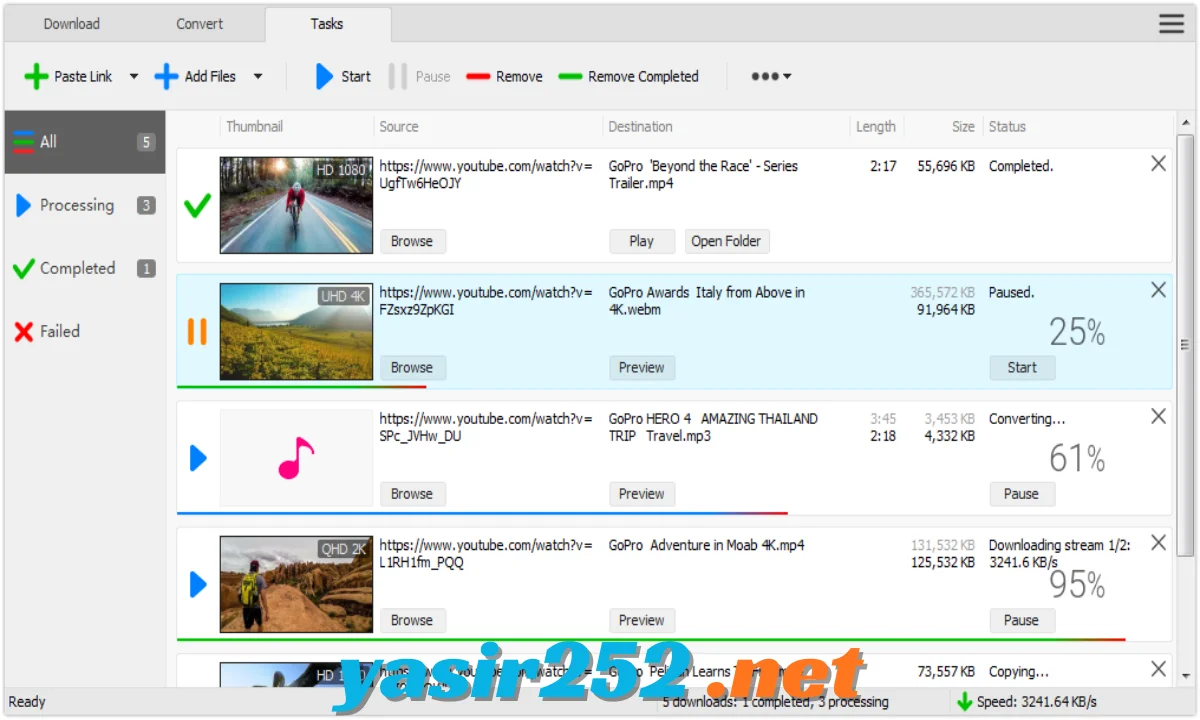This screenshot has height=720, width=1200.
Task: Browse source for Beyond the Race task
Action: [412, 241]
